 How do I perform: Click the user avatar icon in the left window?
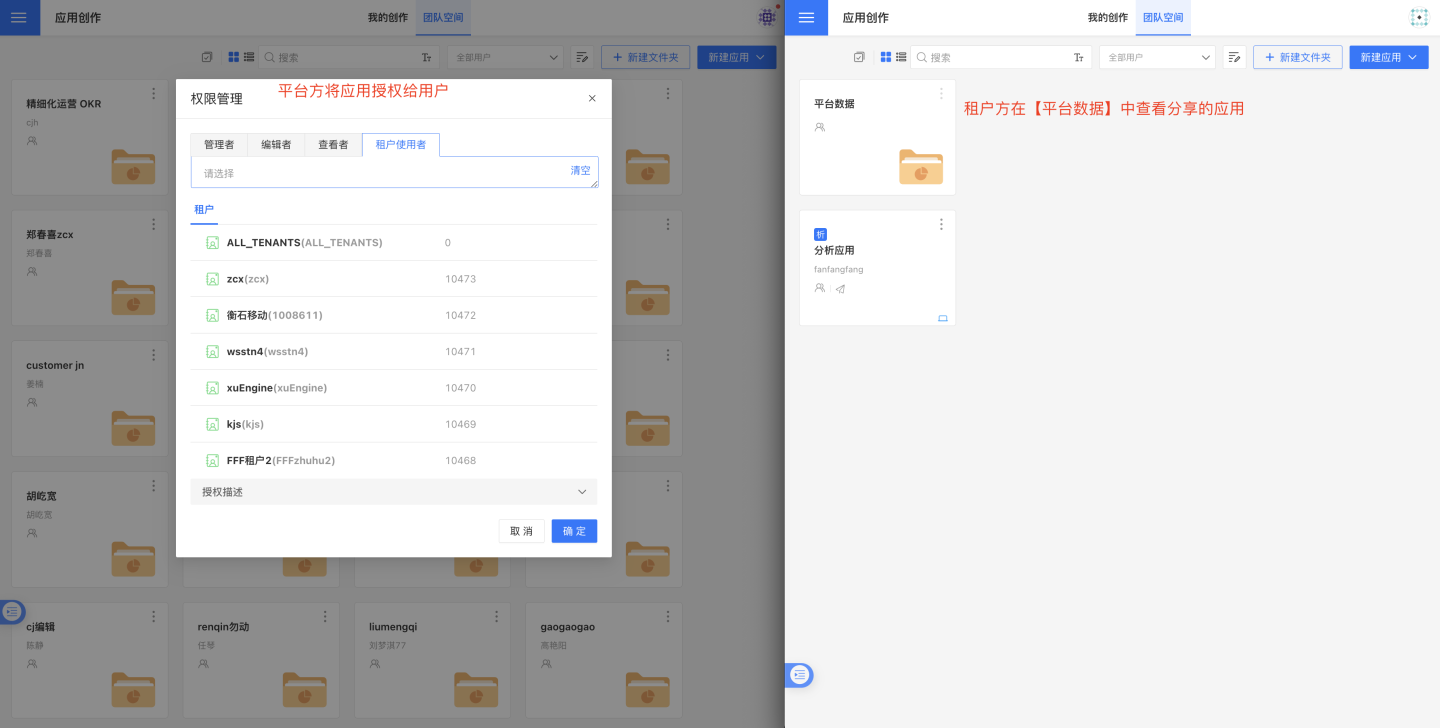(767, 17)
